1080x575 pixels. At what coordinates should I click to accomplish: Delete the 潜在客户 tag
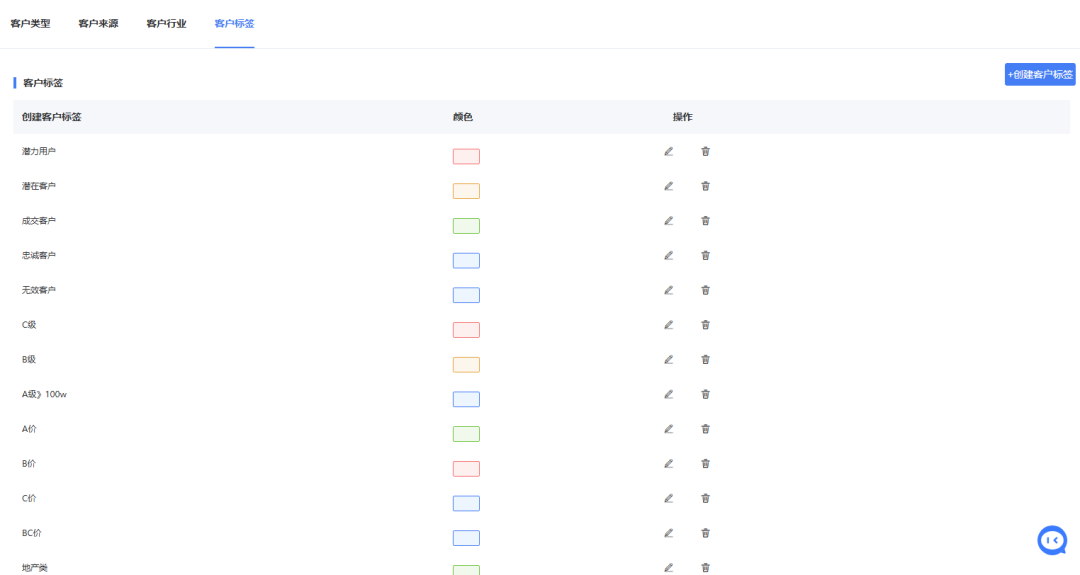coord(705,186)
